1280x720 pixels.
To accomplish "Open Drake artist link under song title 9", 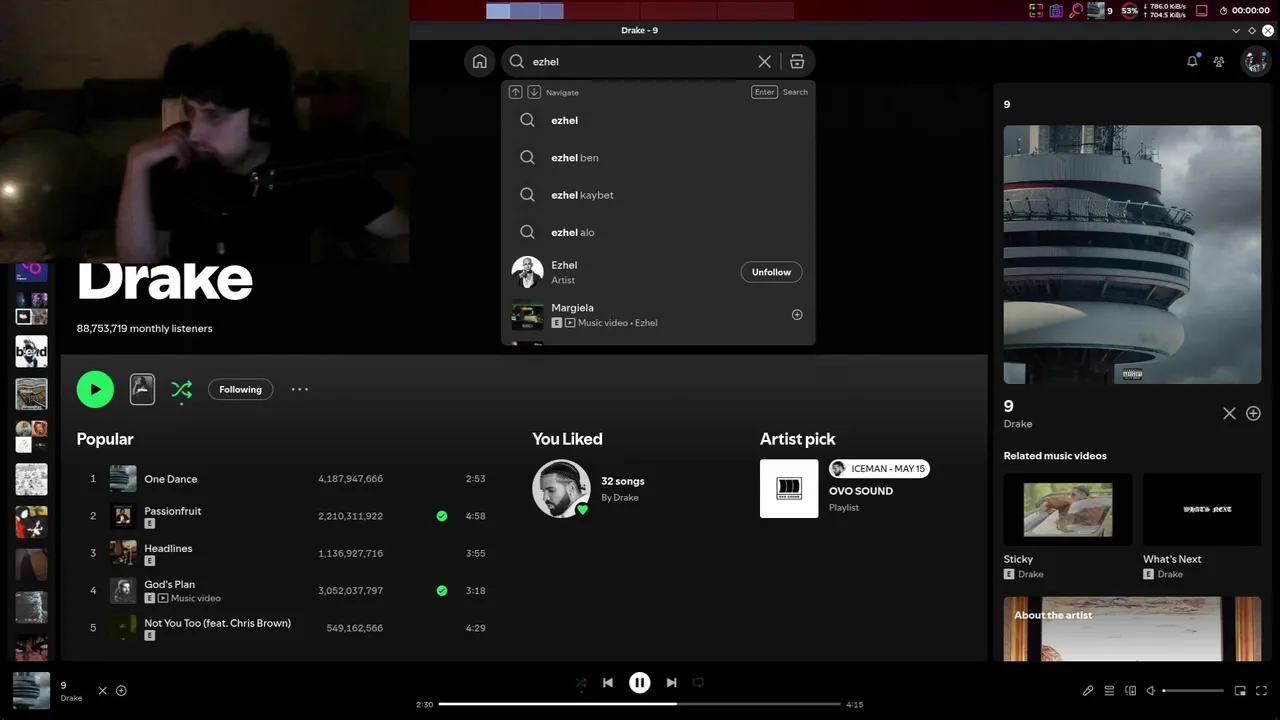I will coord(1018,424).
